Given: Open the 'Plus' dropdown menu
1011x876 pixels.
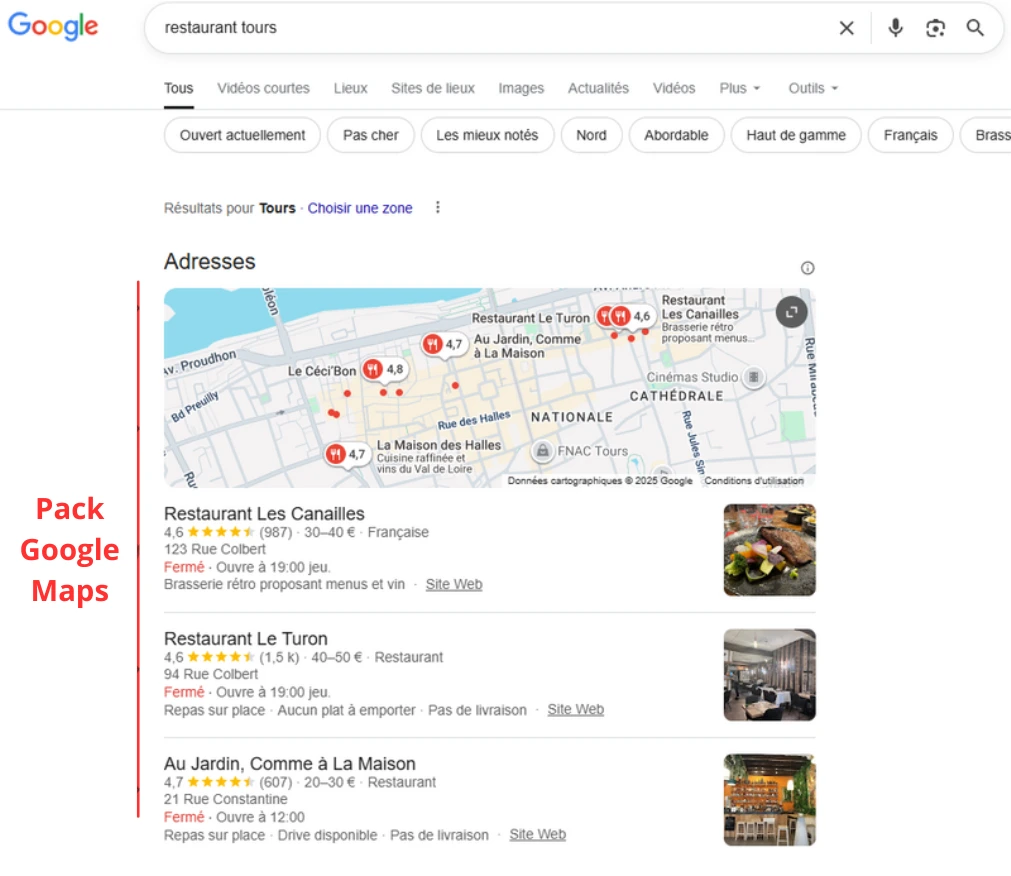Looking at the screenshot, I should [x=739, y=88].
